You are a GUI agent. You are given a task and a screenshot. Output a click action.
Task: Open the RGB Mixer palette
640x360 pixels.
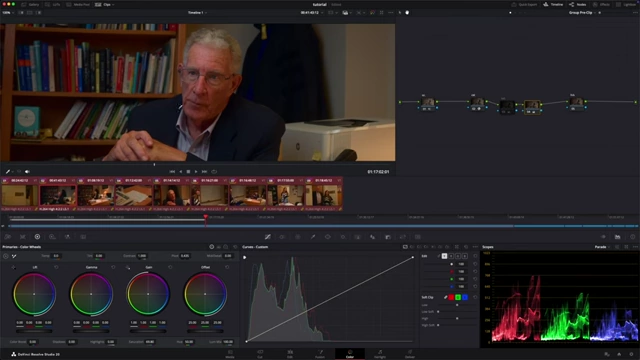[67, 237]
